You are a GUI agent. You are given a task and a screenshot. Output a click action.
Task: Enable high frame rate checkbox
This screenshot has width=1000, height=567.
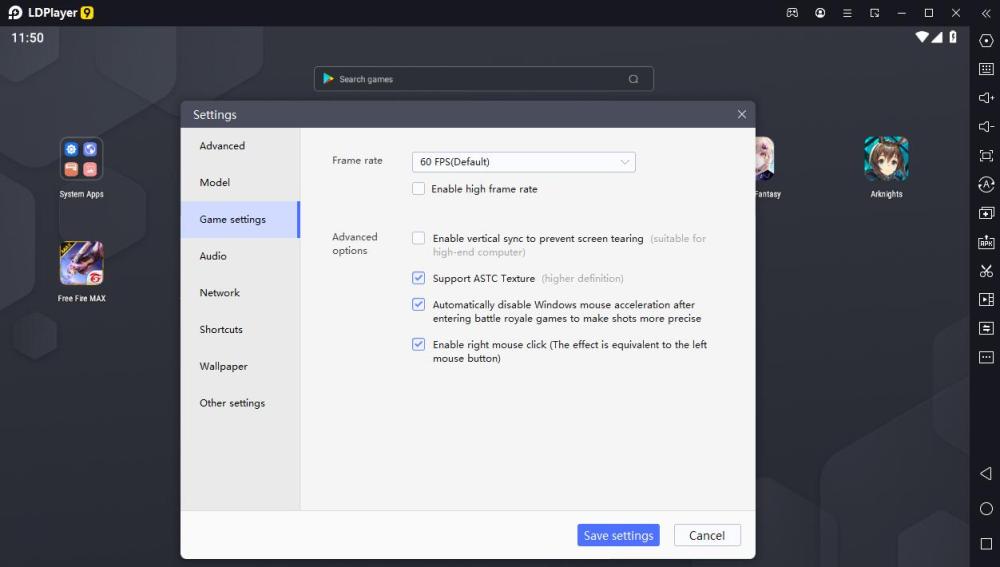tap(419, 189)
